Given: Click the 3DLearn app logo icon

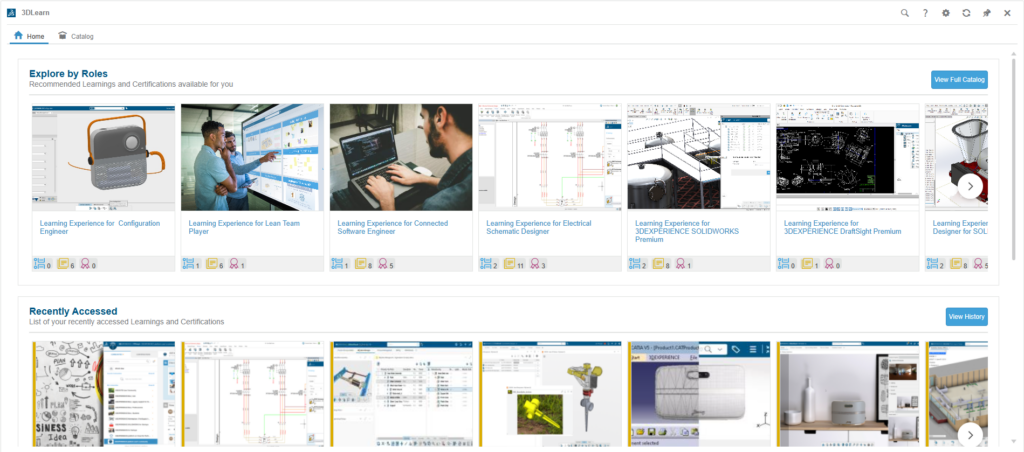Looking at the screenshot, I should 12,12.
